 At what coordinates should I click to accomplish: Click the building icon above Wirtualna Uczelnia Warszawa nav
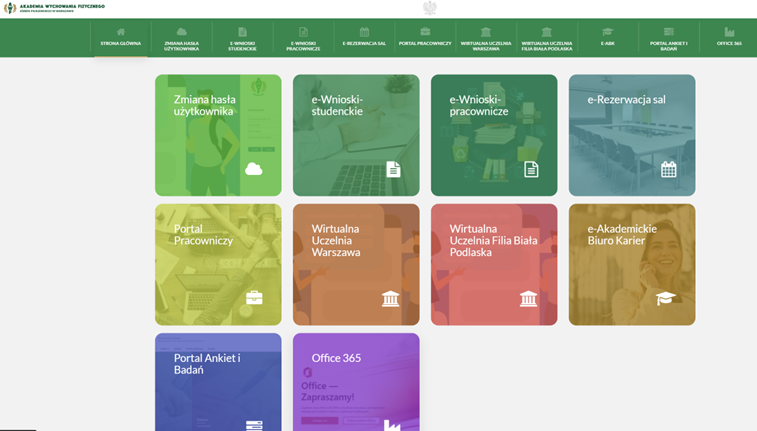click(x=486, y=32)
